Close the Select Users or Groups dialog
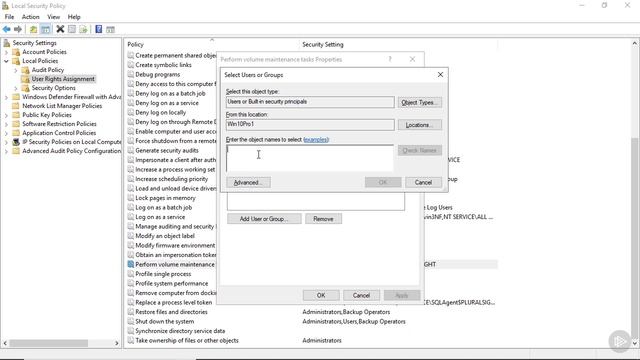Image resolution: width=640 pixels, height=360 pixels. click(440, 75)
